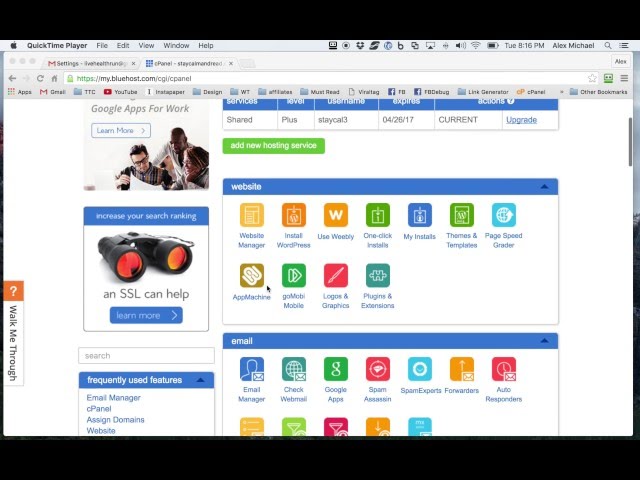Open the View menu
This screenshot has height=480, width=640.
(146, 46)
